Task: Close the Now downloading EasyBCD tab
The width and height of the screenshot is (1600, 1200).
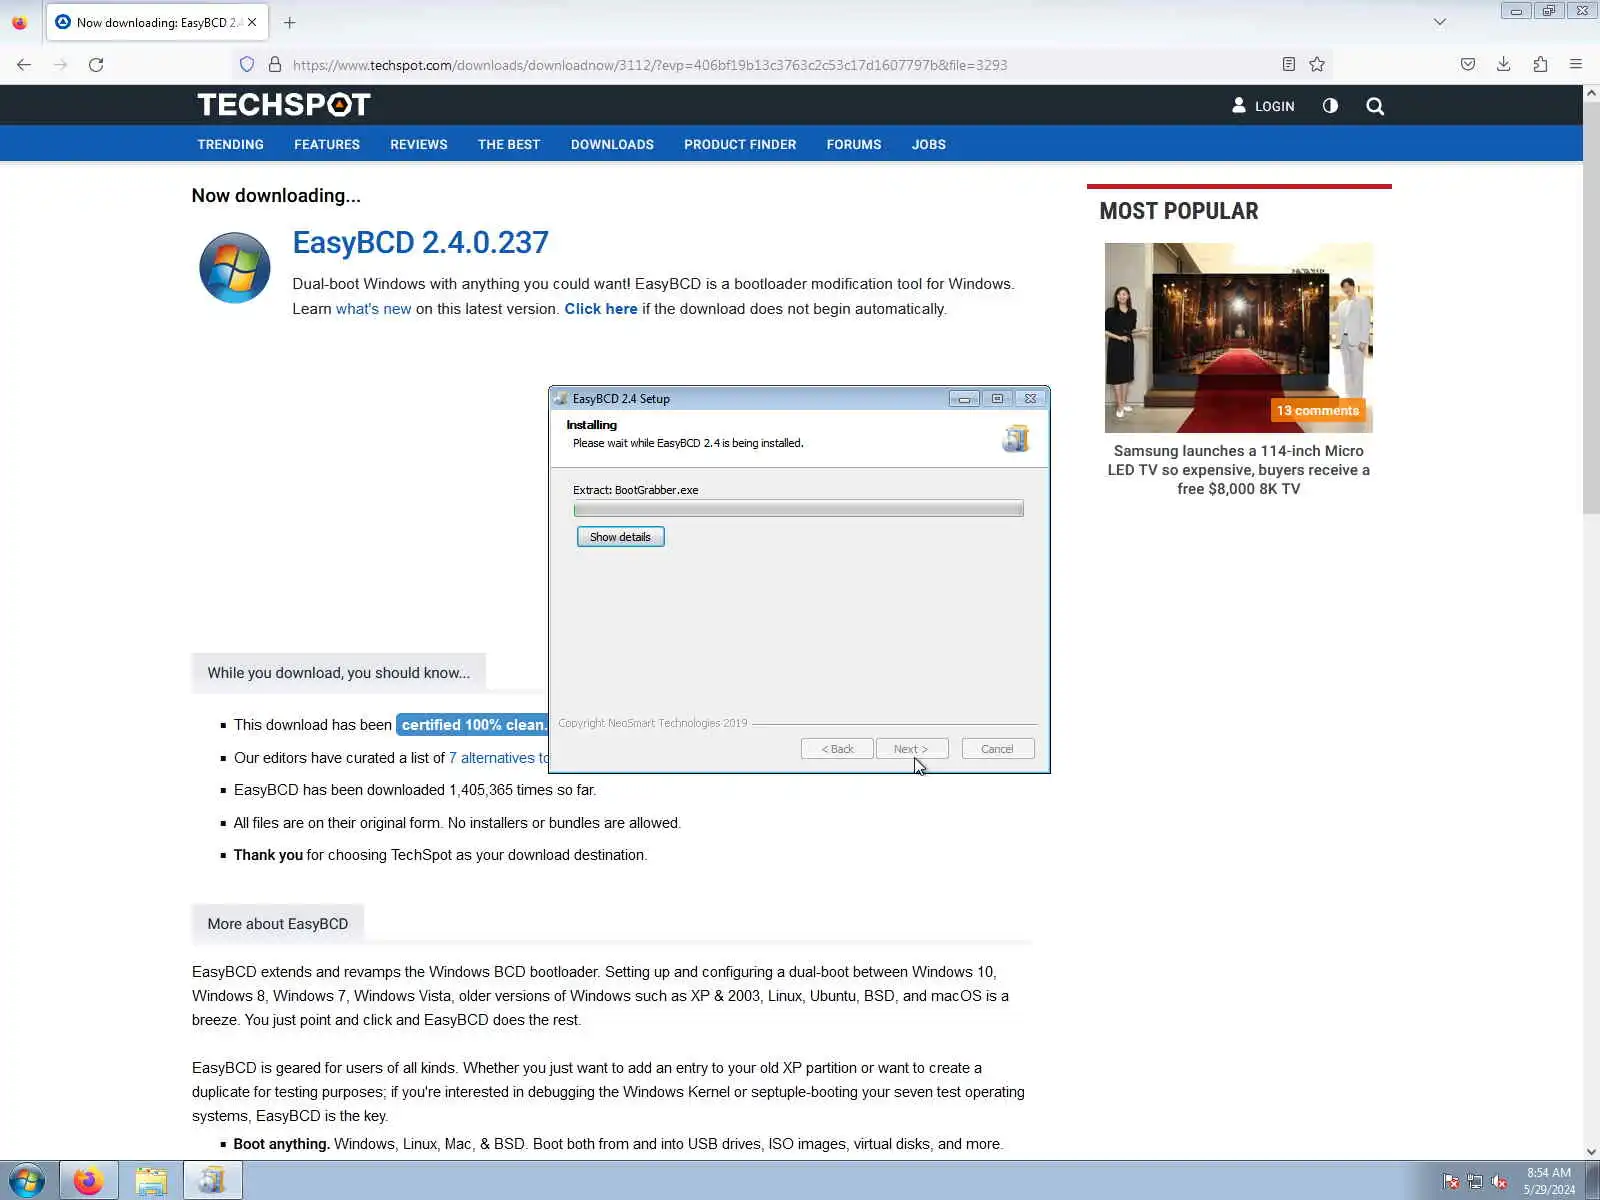Action: [252, 22]
